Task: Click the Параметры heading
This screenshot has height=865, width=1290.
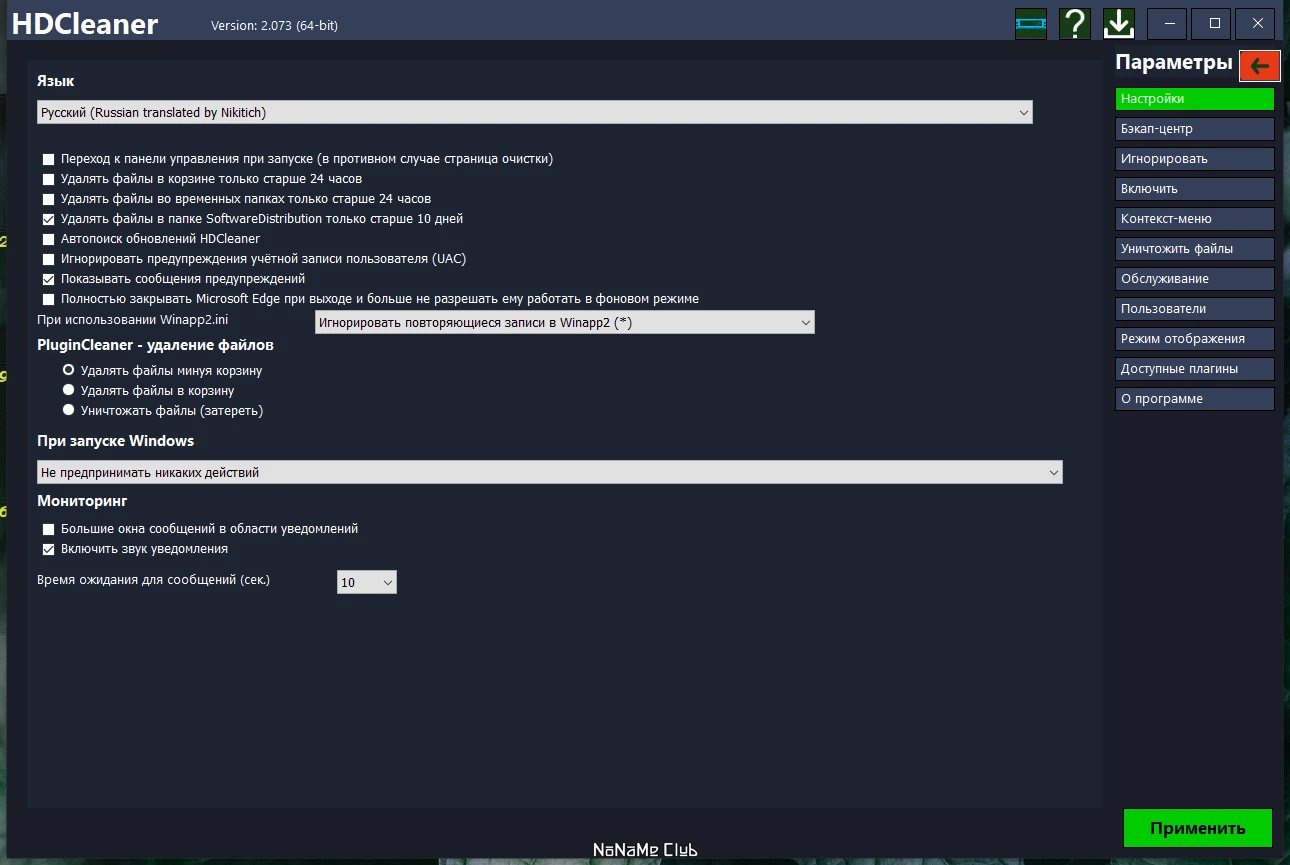Action: pos(1174,63)
